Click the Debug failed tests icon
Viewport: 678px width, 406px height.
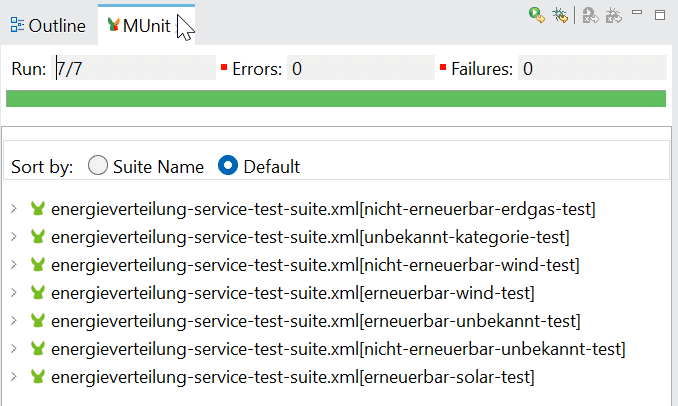tap(614, 15)
